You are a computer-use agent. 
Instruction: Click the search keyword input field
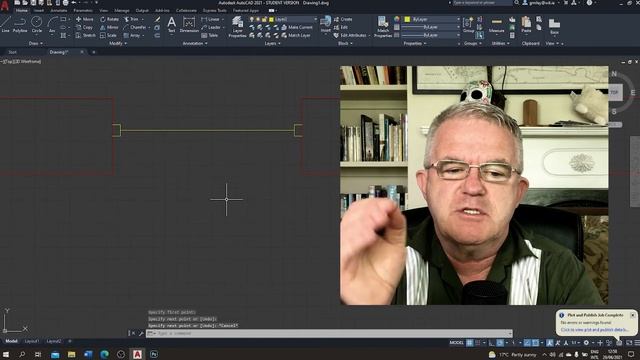point(482,3)
